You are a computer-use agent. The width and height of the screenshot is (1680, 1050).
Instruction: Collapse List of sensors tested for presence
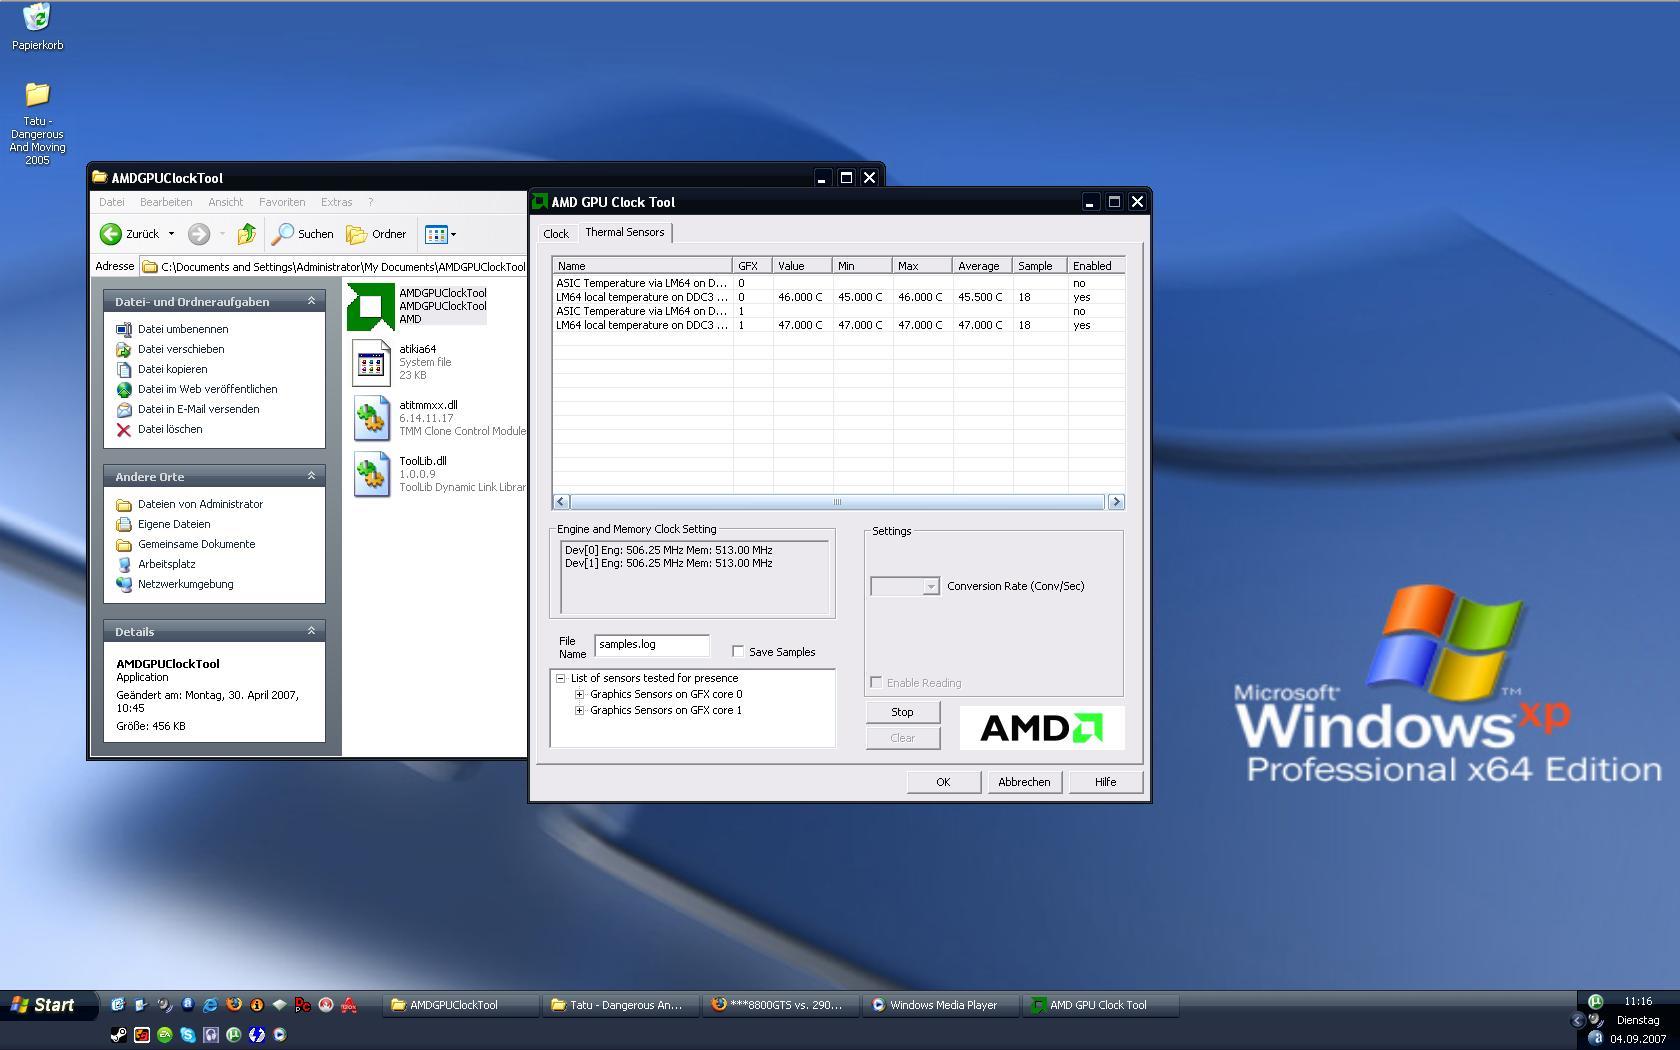pos(561,678)
